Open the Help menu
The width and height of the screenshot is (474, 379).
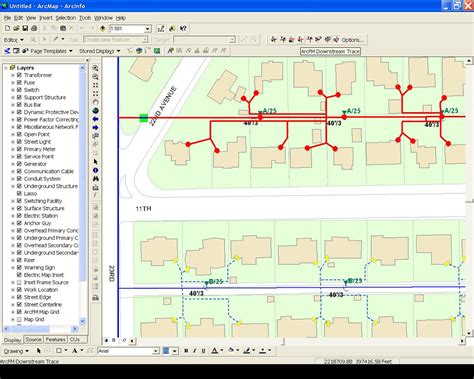[120, 18]
